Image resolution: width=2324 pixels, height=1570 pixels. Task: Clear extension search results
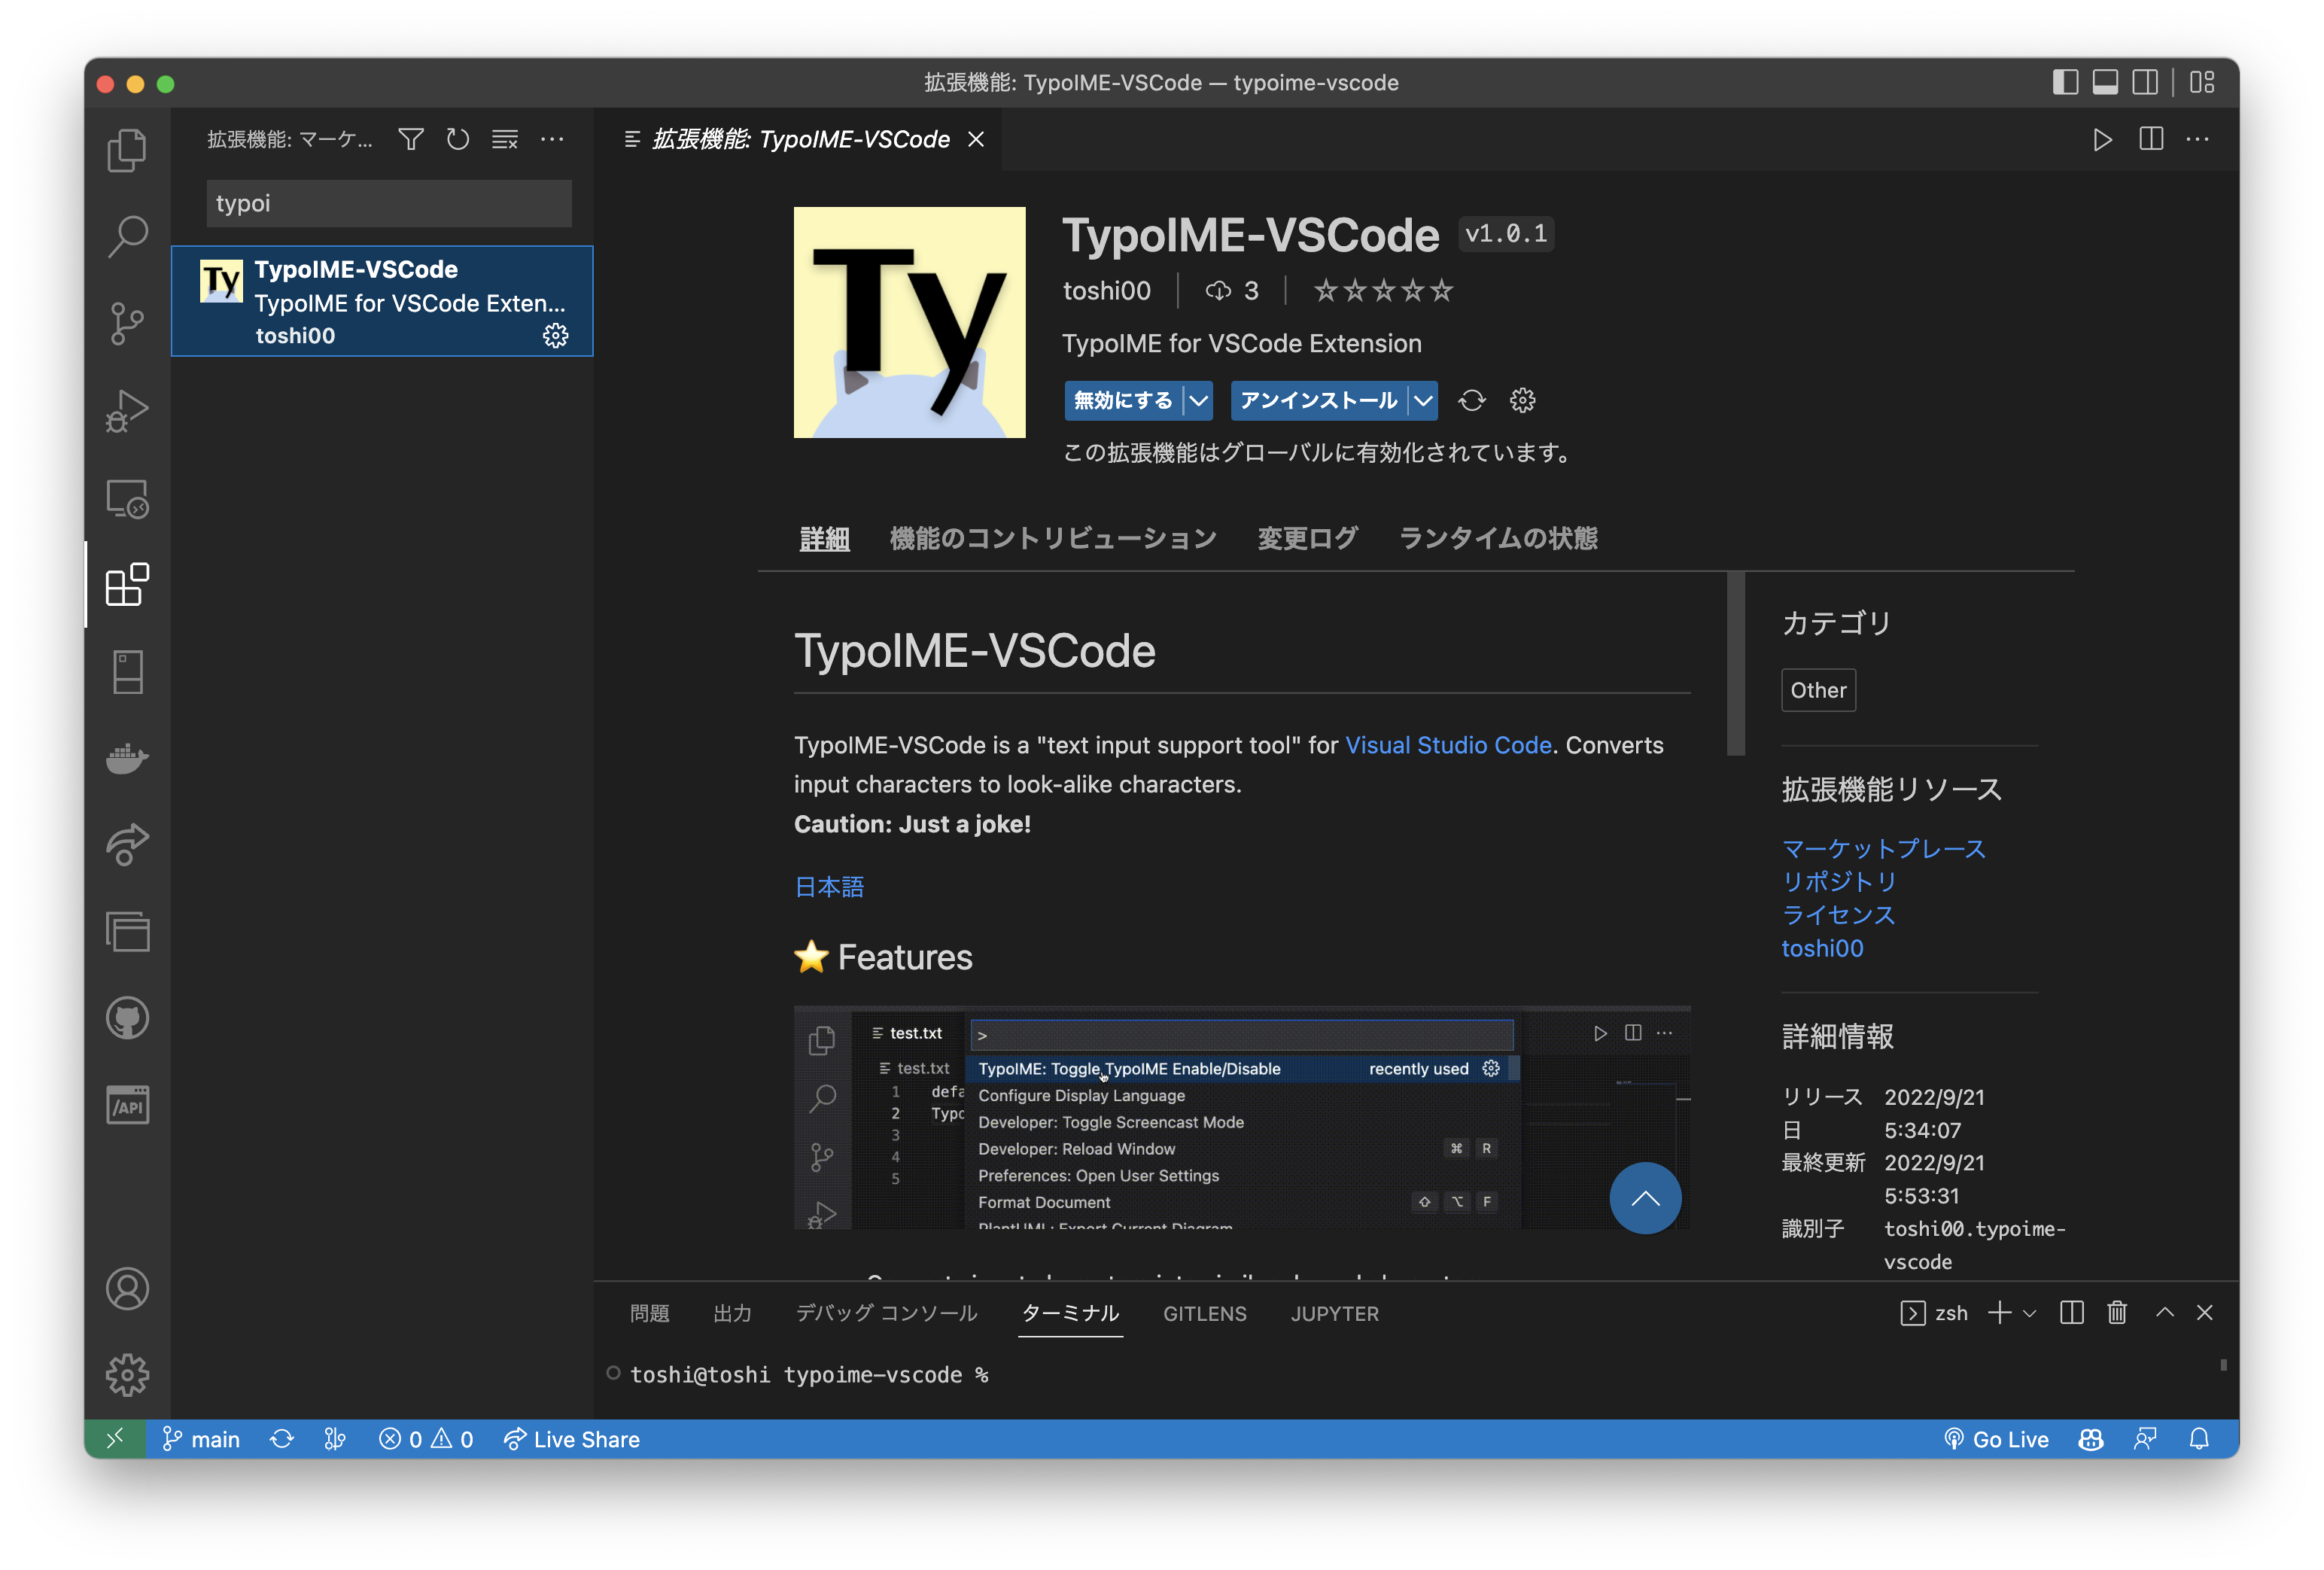(505, 139)
